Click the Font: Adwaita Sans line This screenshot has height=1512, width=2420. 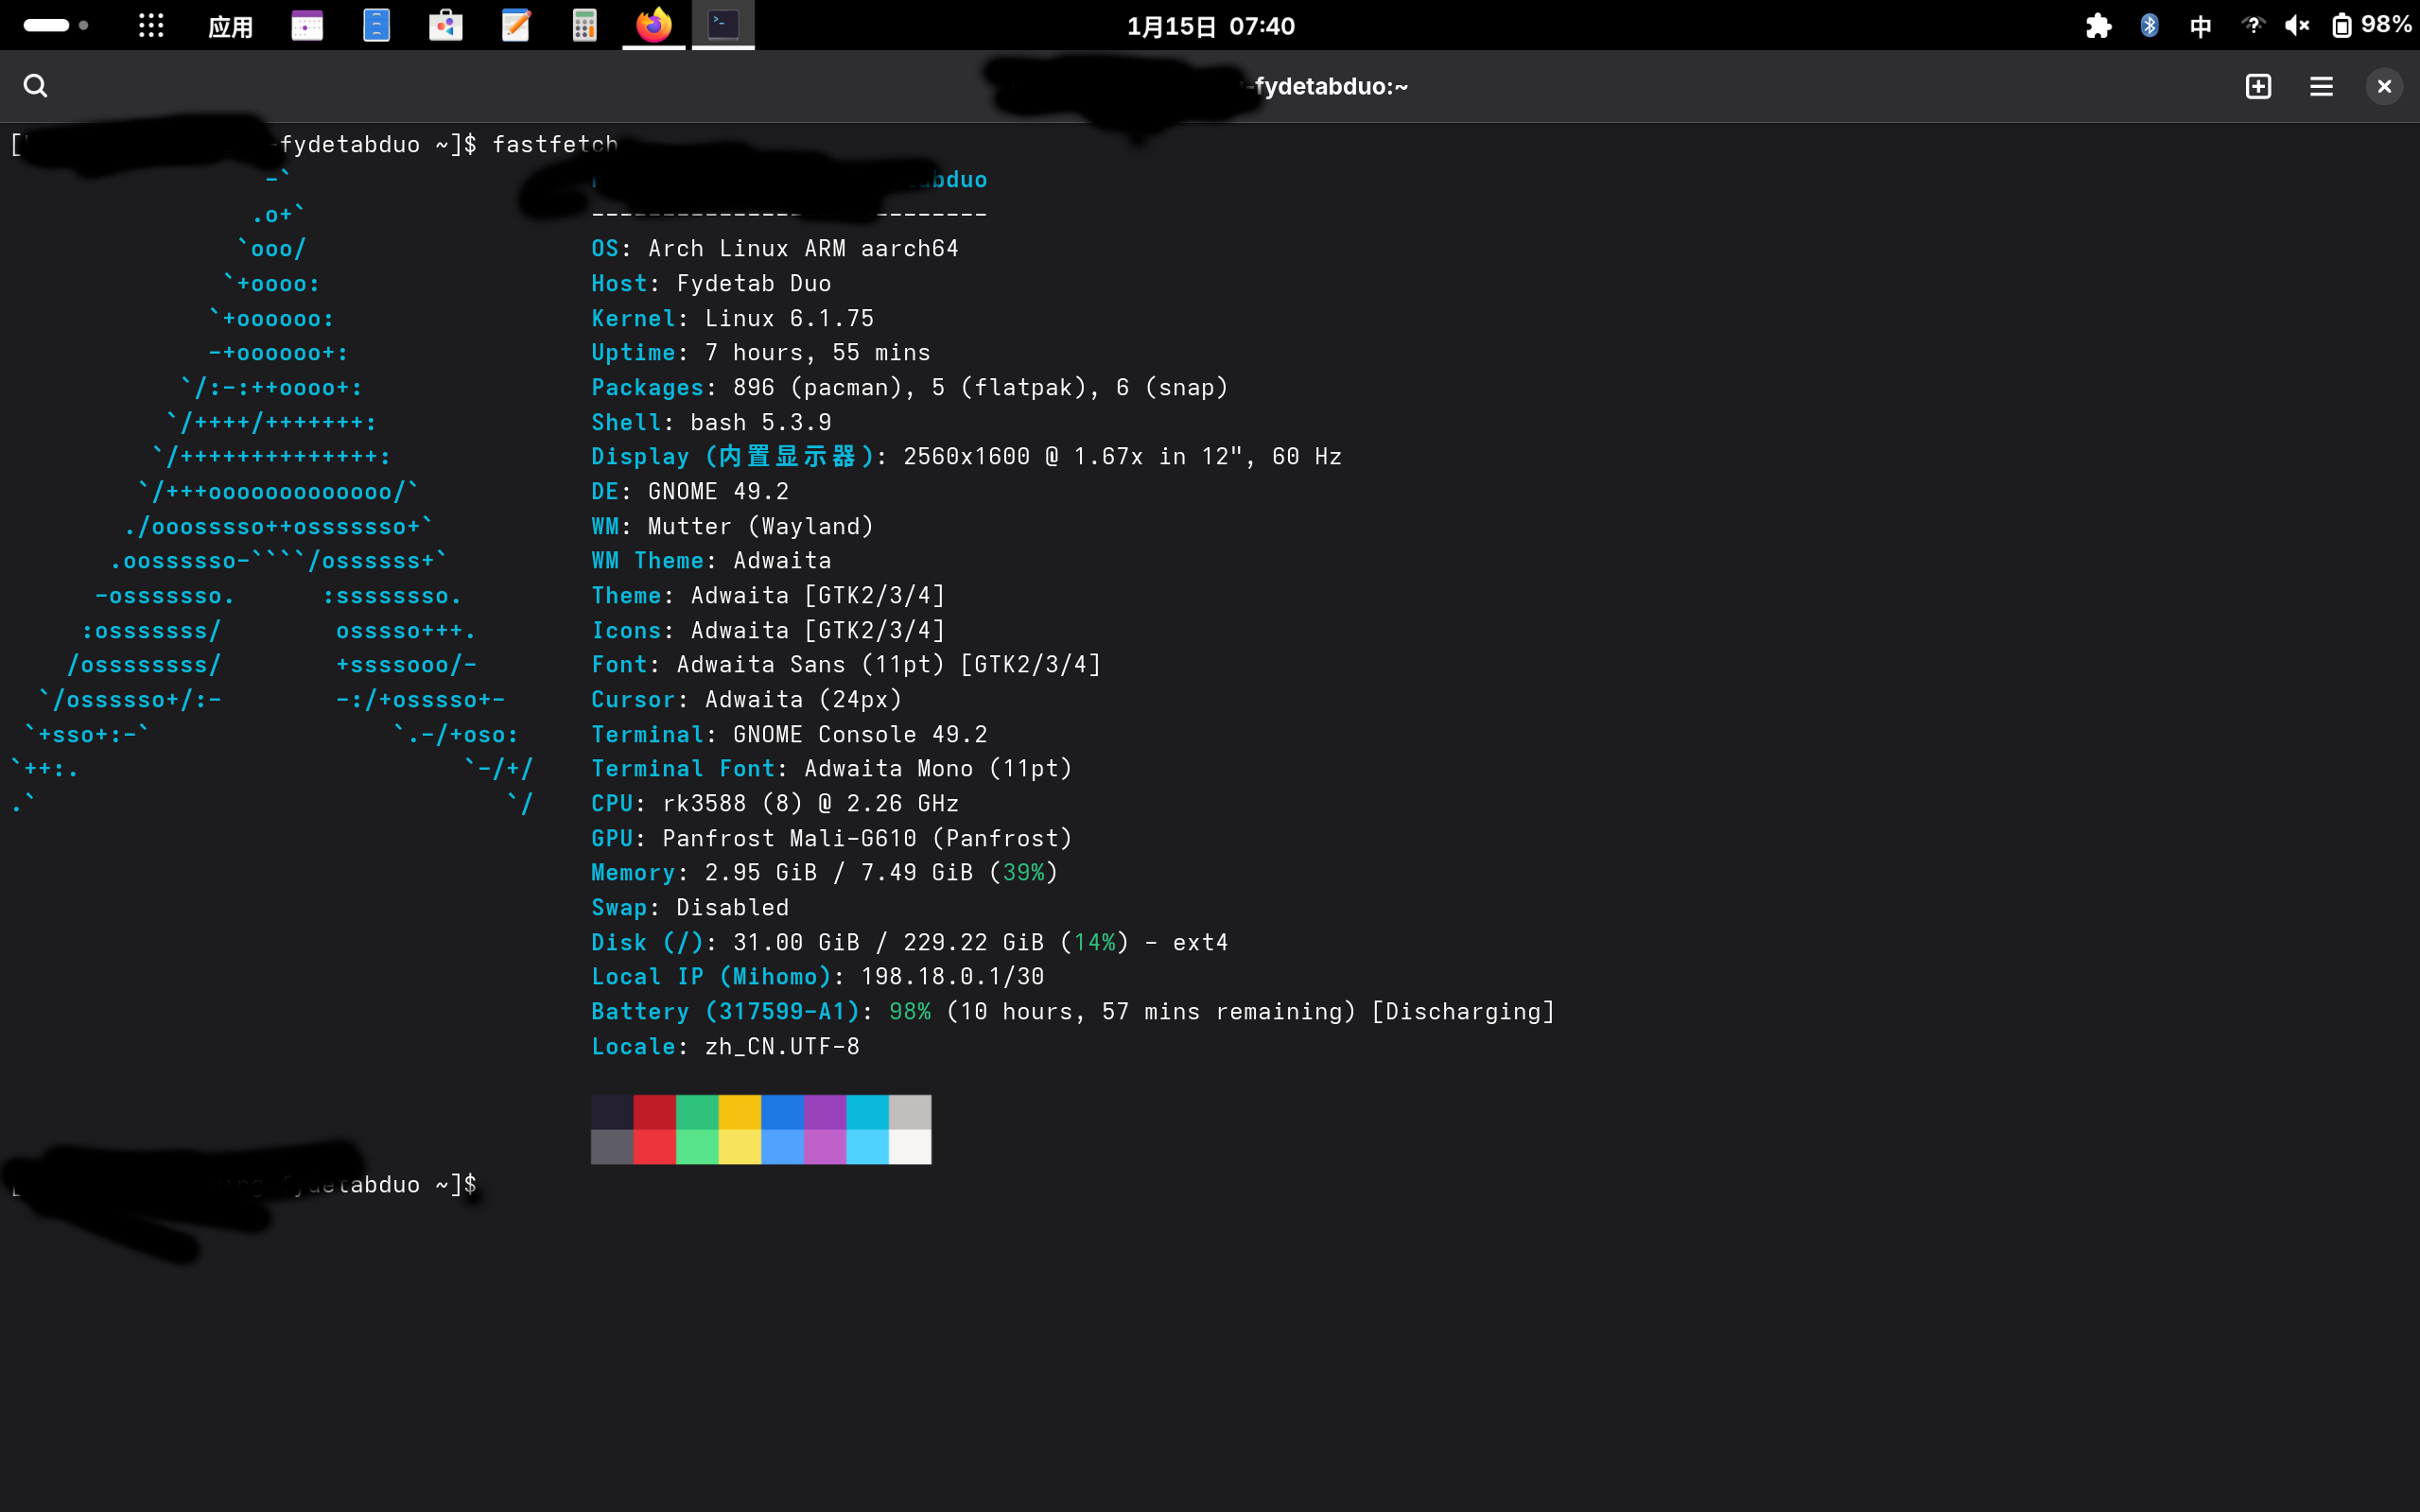coord(846,664)
